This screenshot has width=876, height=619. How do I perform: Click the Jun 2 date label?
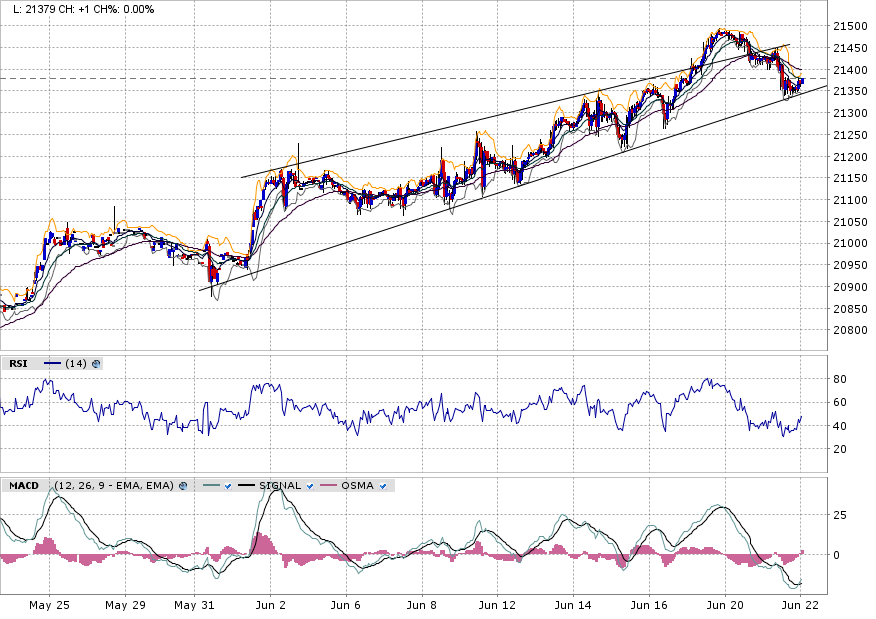tap(270, 605)
